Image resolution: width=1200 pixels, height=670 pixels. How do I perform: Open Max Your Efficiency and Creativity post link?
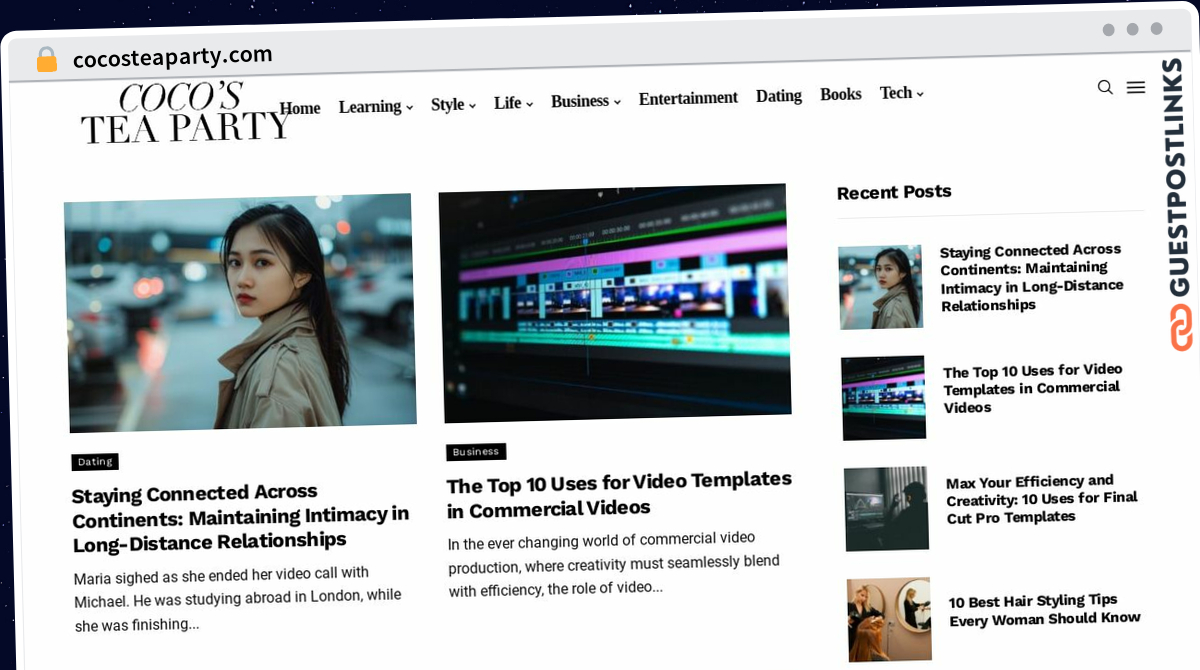pyautogui.click(x=1042, y=498)
